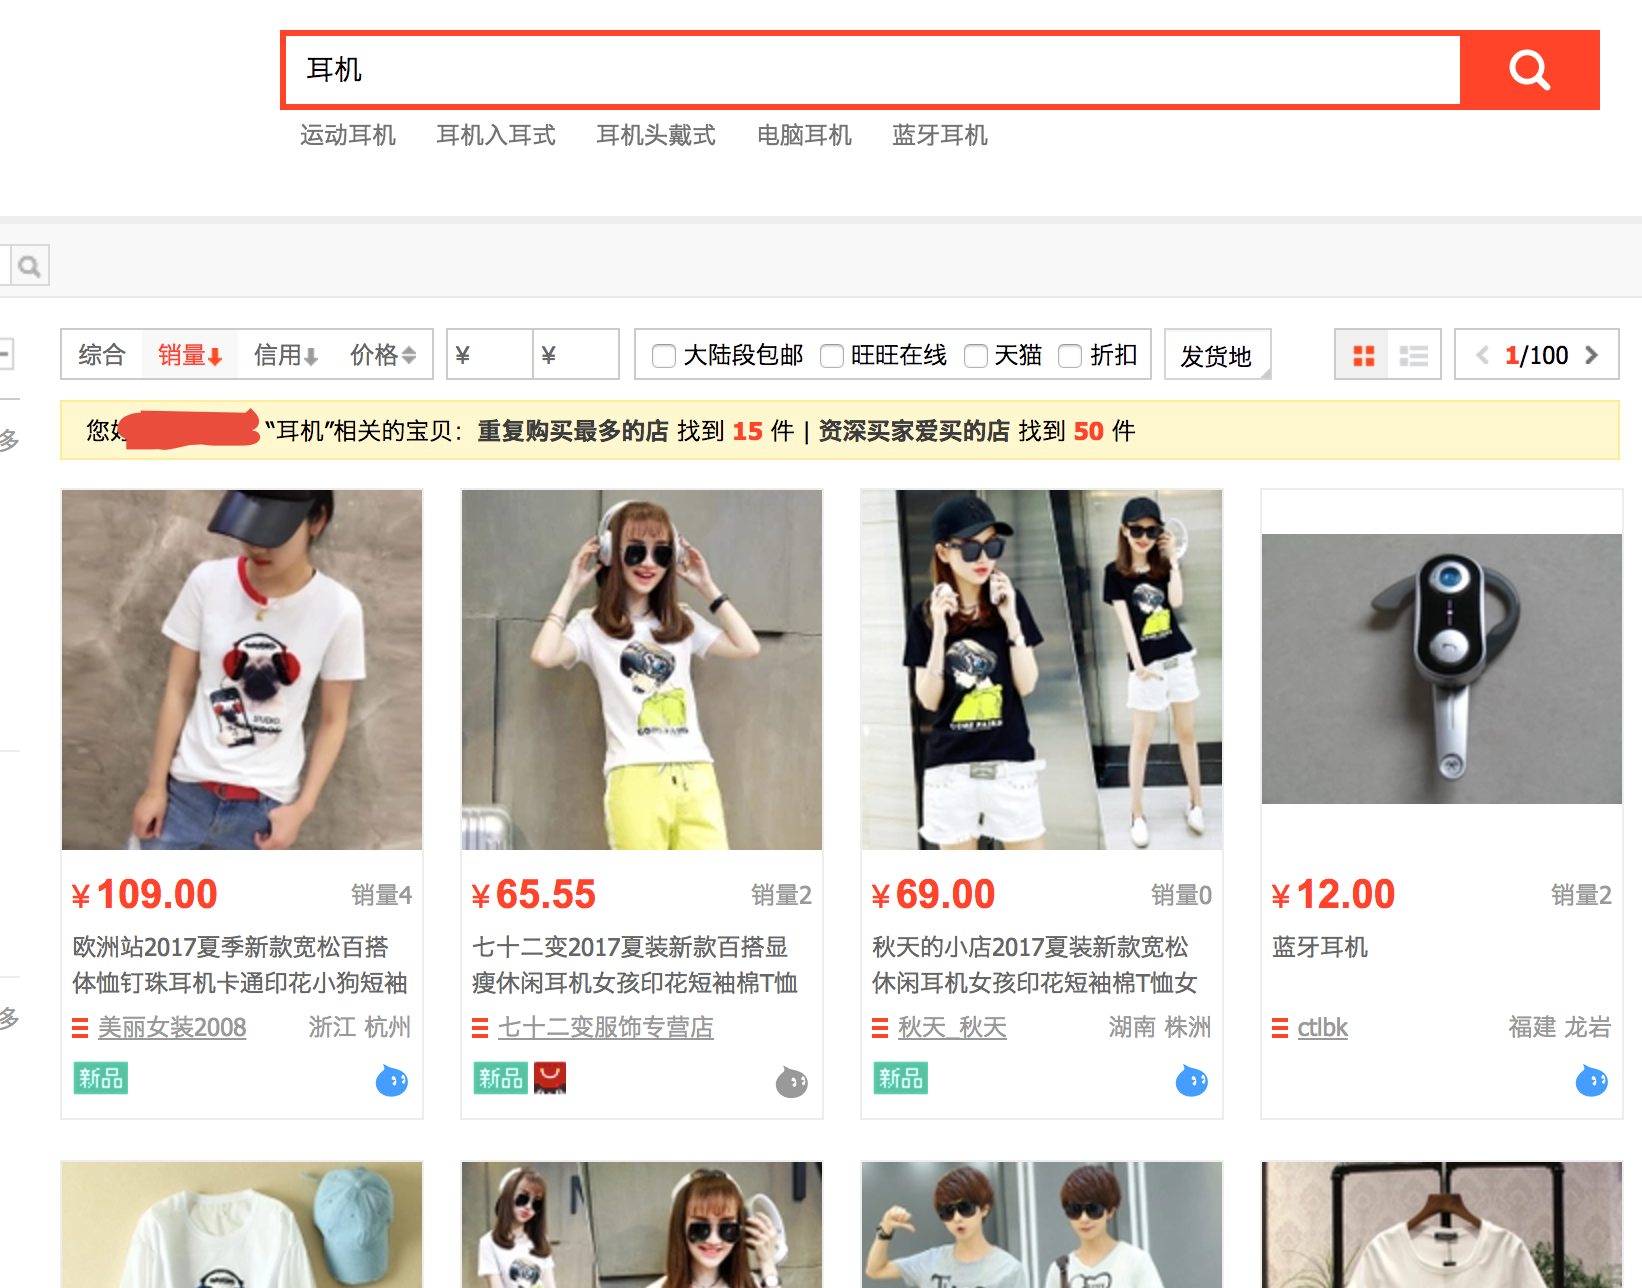Select suggested search 耳机头戴式
1642x1288 pixels.
coord(656,135)
